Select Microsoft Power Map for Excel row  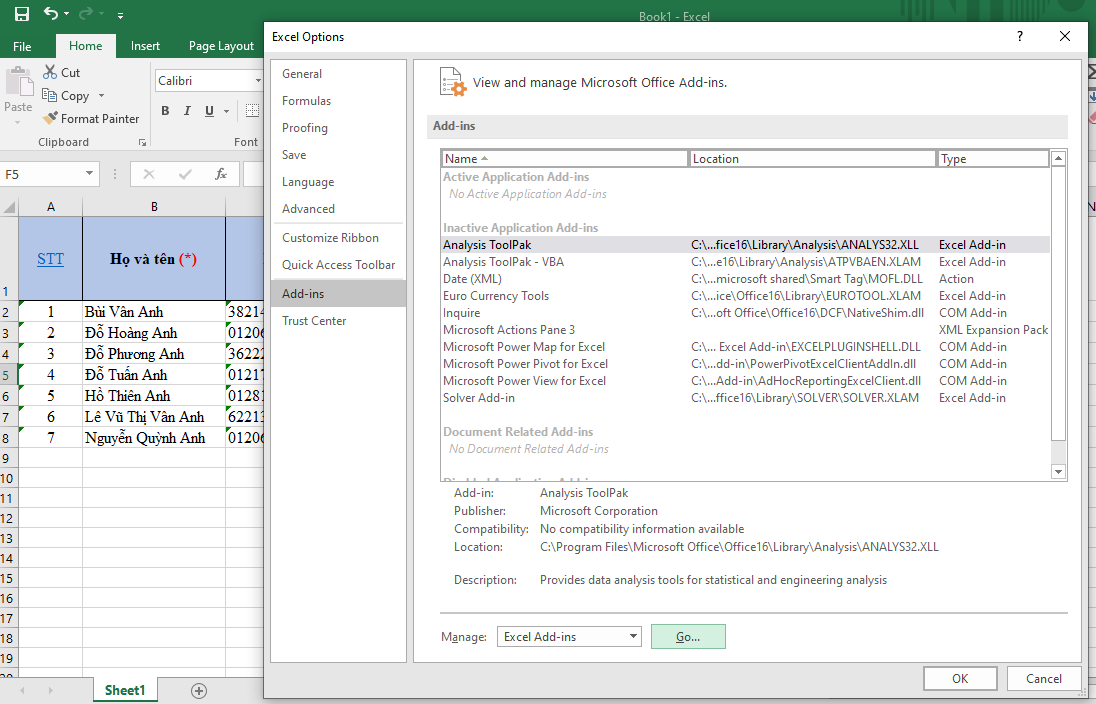[746, 347]
